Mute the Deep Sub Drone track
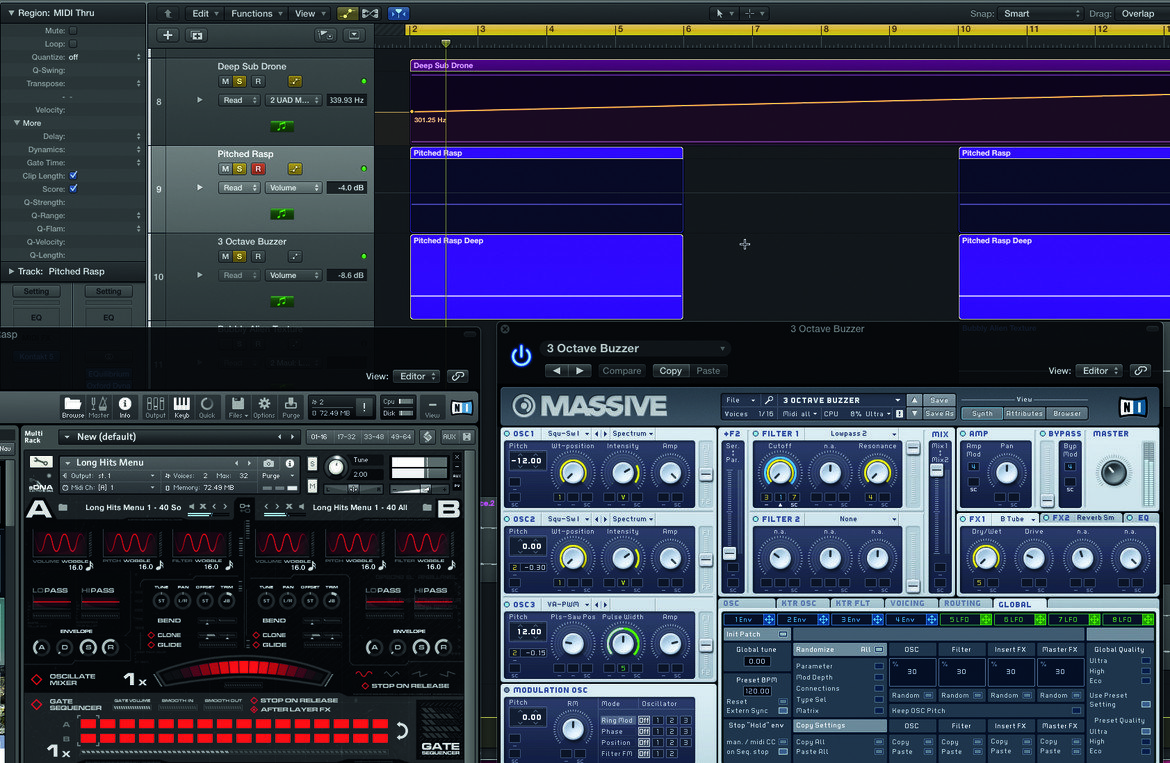Image resolution: width=1170 pixels, height=763 pixels. tap(225, 81)
